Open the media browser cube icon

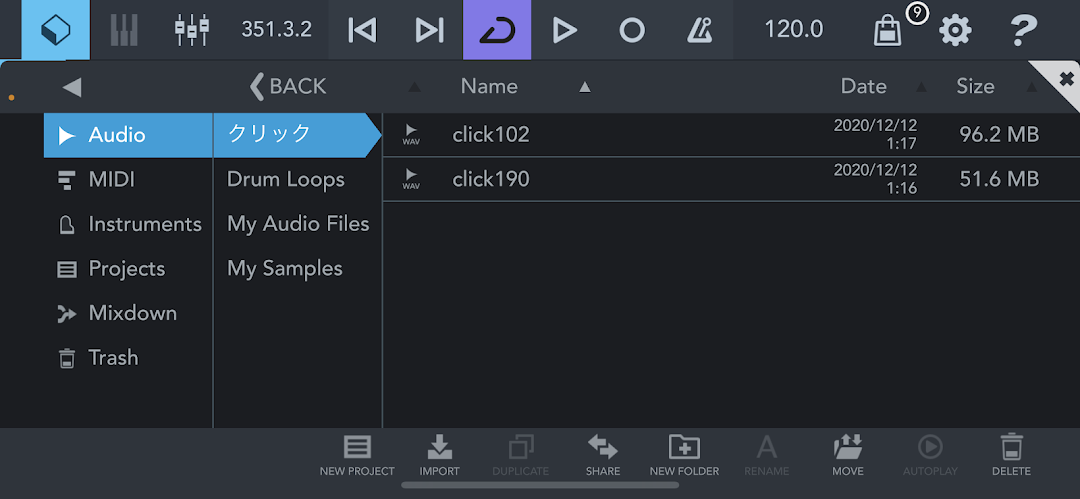click(x=56, y=30)
